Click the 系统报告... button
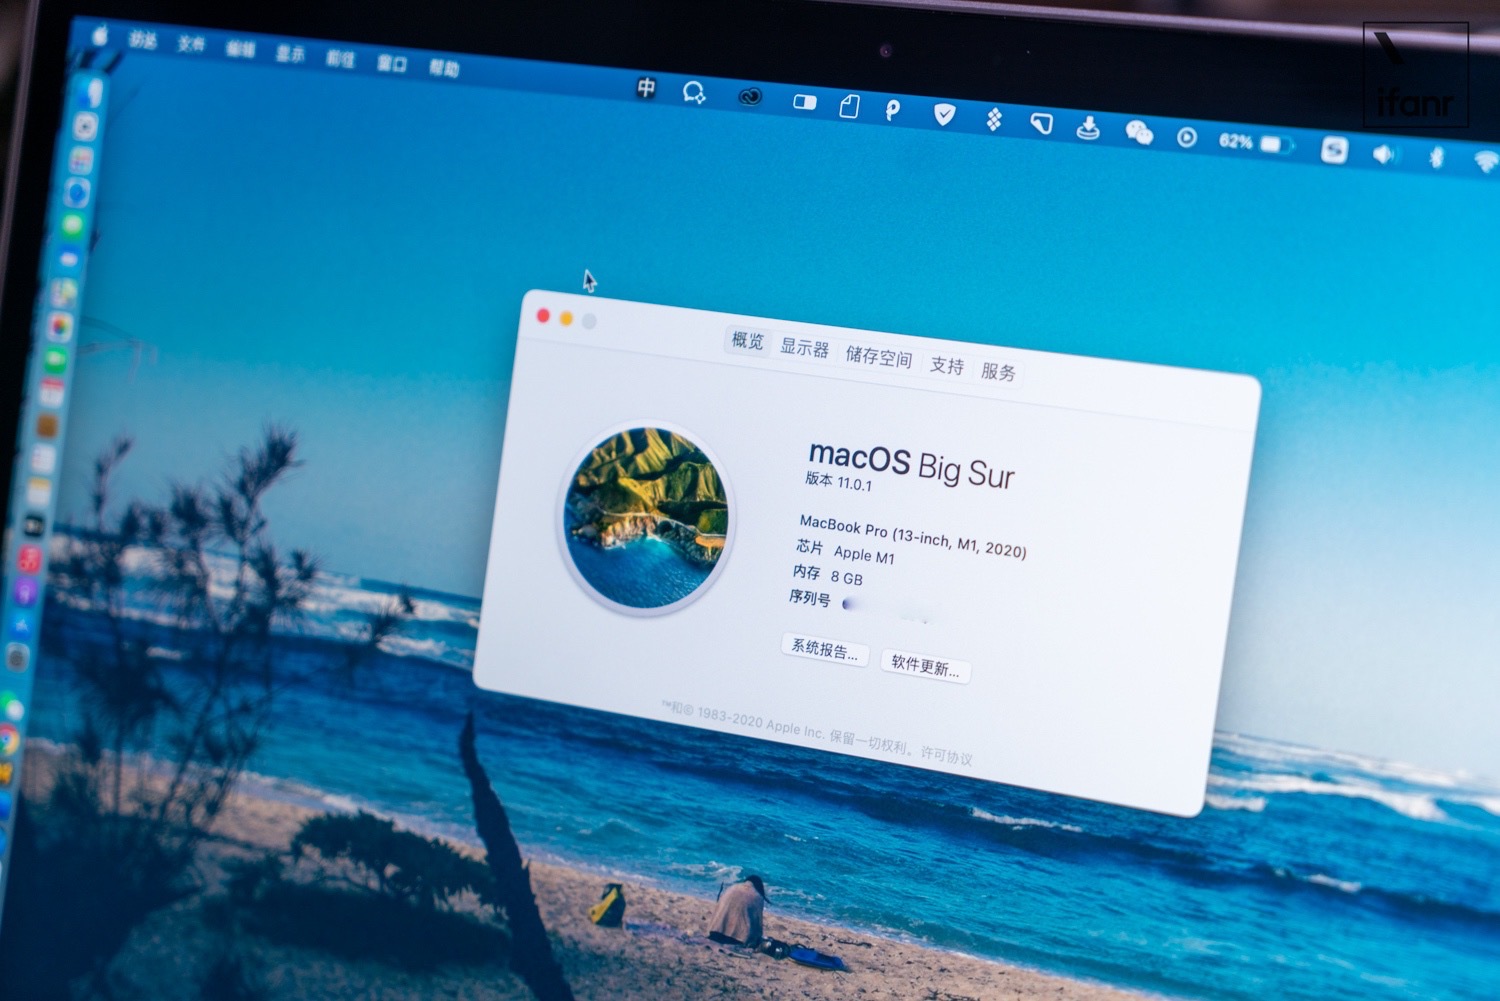The height and width of the screenshot is (1001, 1500). click(x=825, y=649)
